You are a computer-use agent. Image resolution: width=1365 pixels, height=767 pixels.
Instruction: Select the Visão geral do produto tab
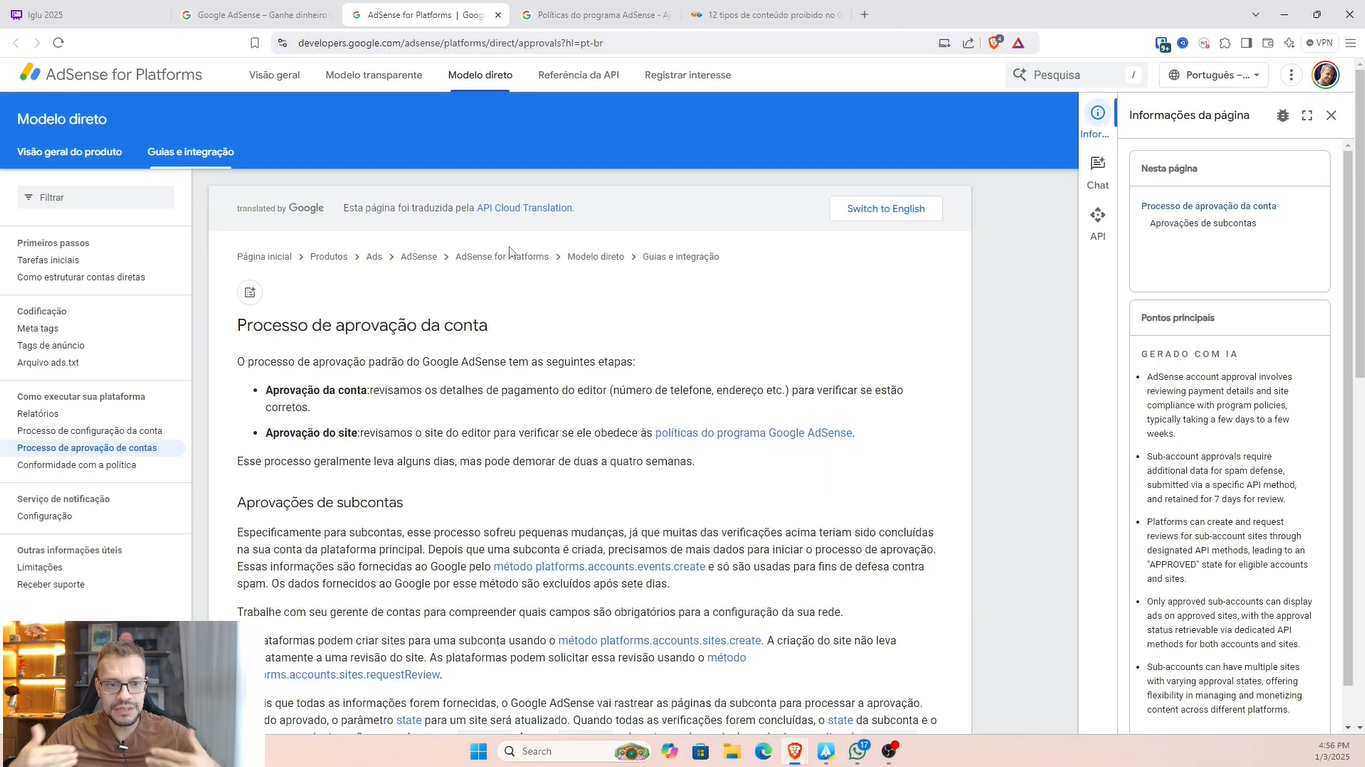pyautogui.click(x=69, y=152)
